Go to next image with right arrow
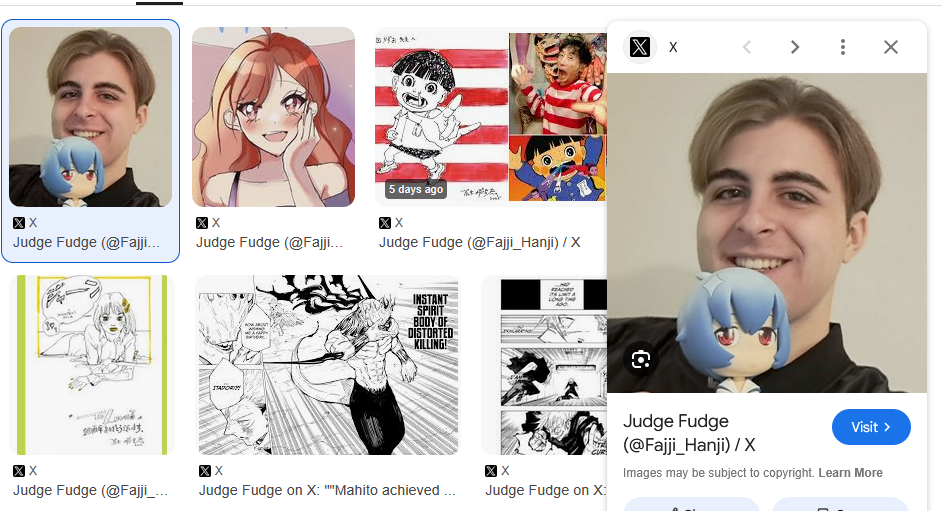942x511 pixels. pyautogui.click(x=795, y=47)
